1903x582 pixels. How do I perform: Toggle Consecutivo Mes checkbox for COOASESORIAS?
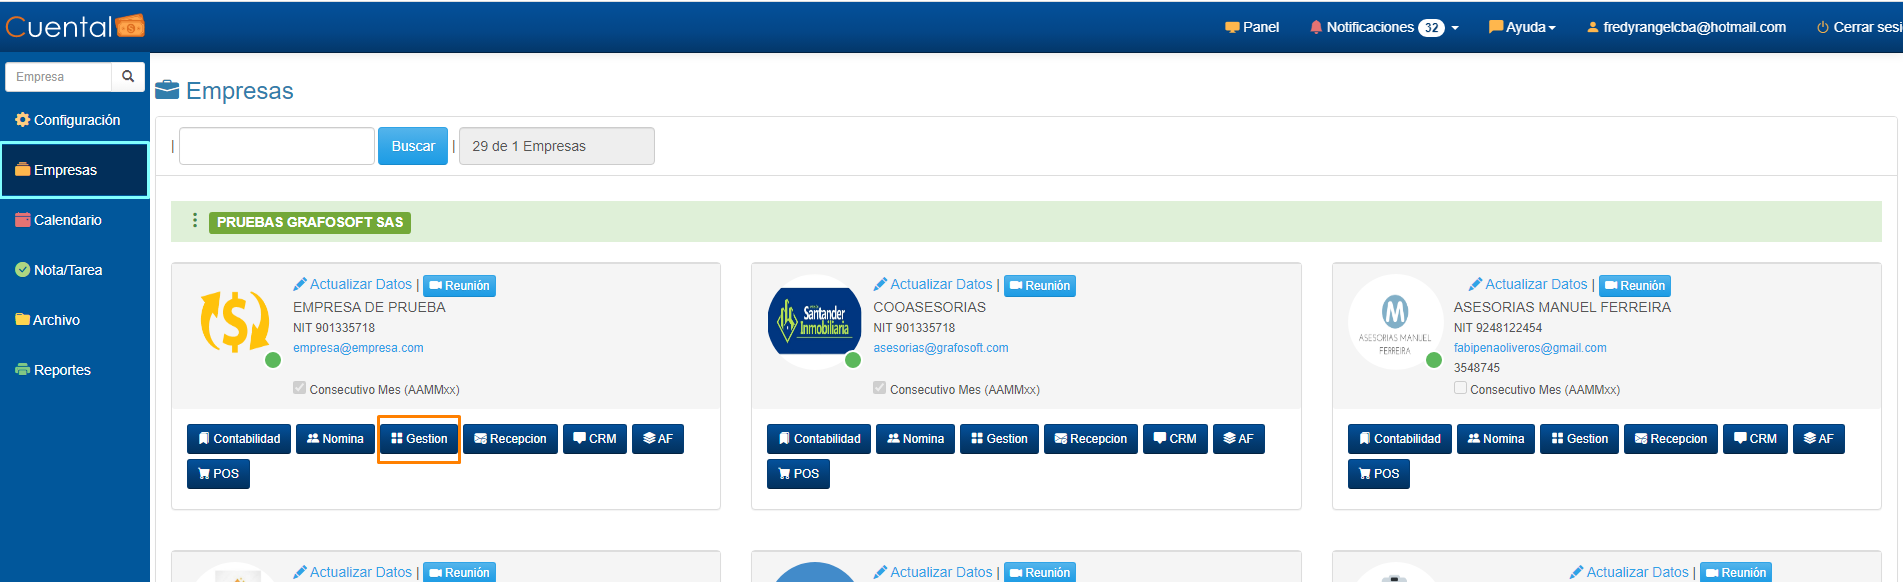tap(880, 388)
